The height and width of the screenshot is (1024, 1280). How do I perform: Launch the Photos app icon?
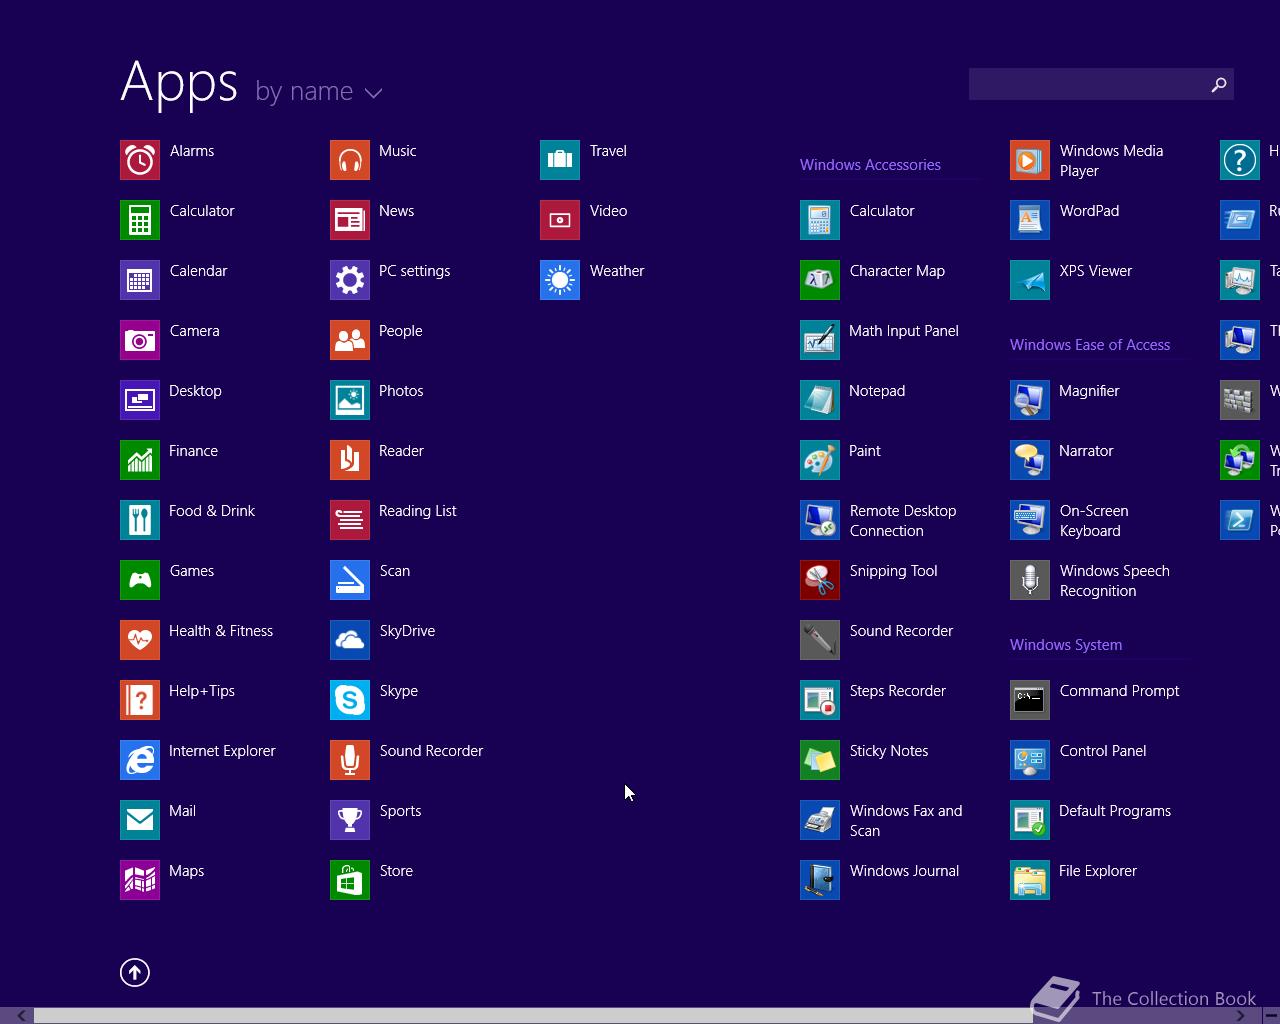coord(350,400)
